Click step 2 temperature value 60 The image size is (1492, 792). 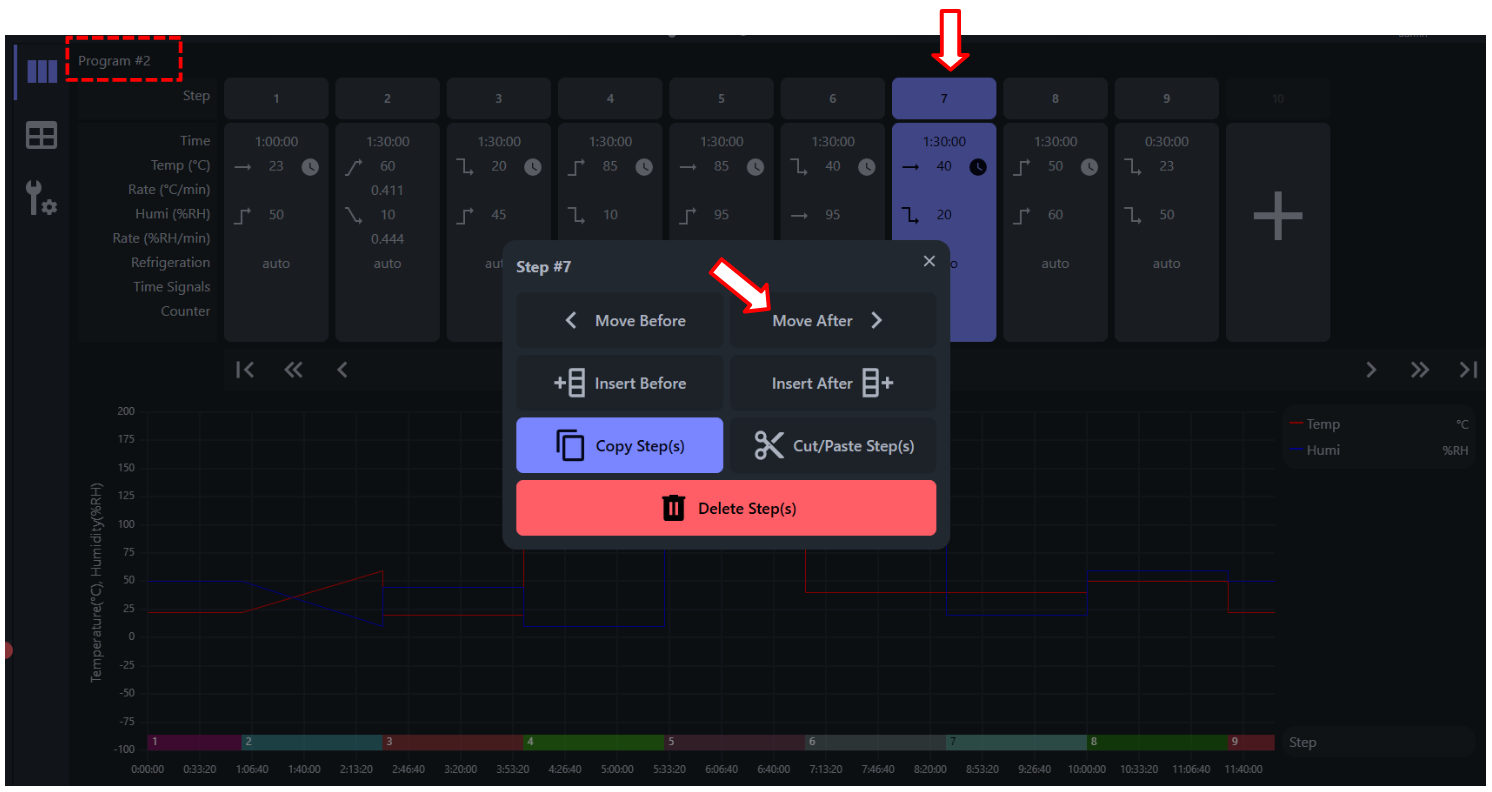[388, 166]
